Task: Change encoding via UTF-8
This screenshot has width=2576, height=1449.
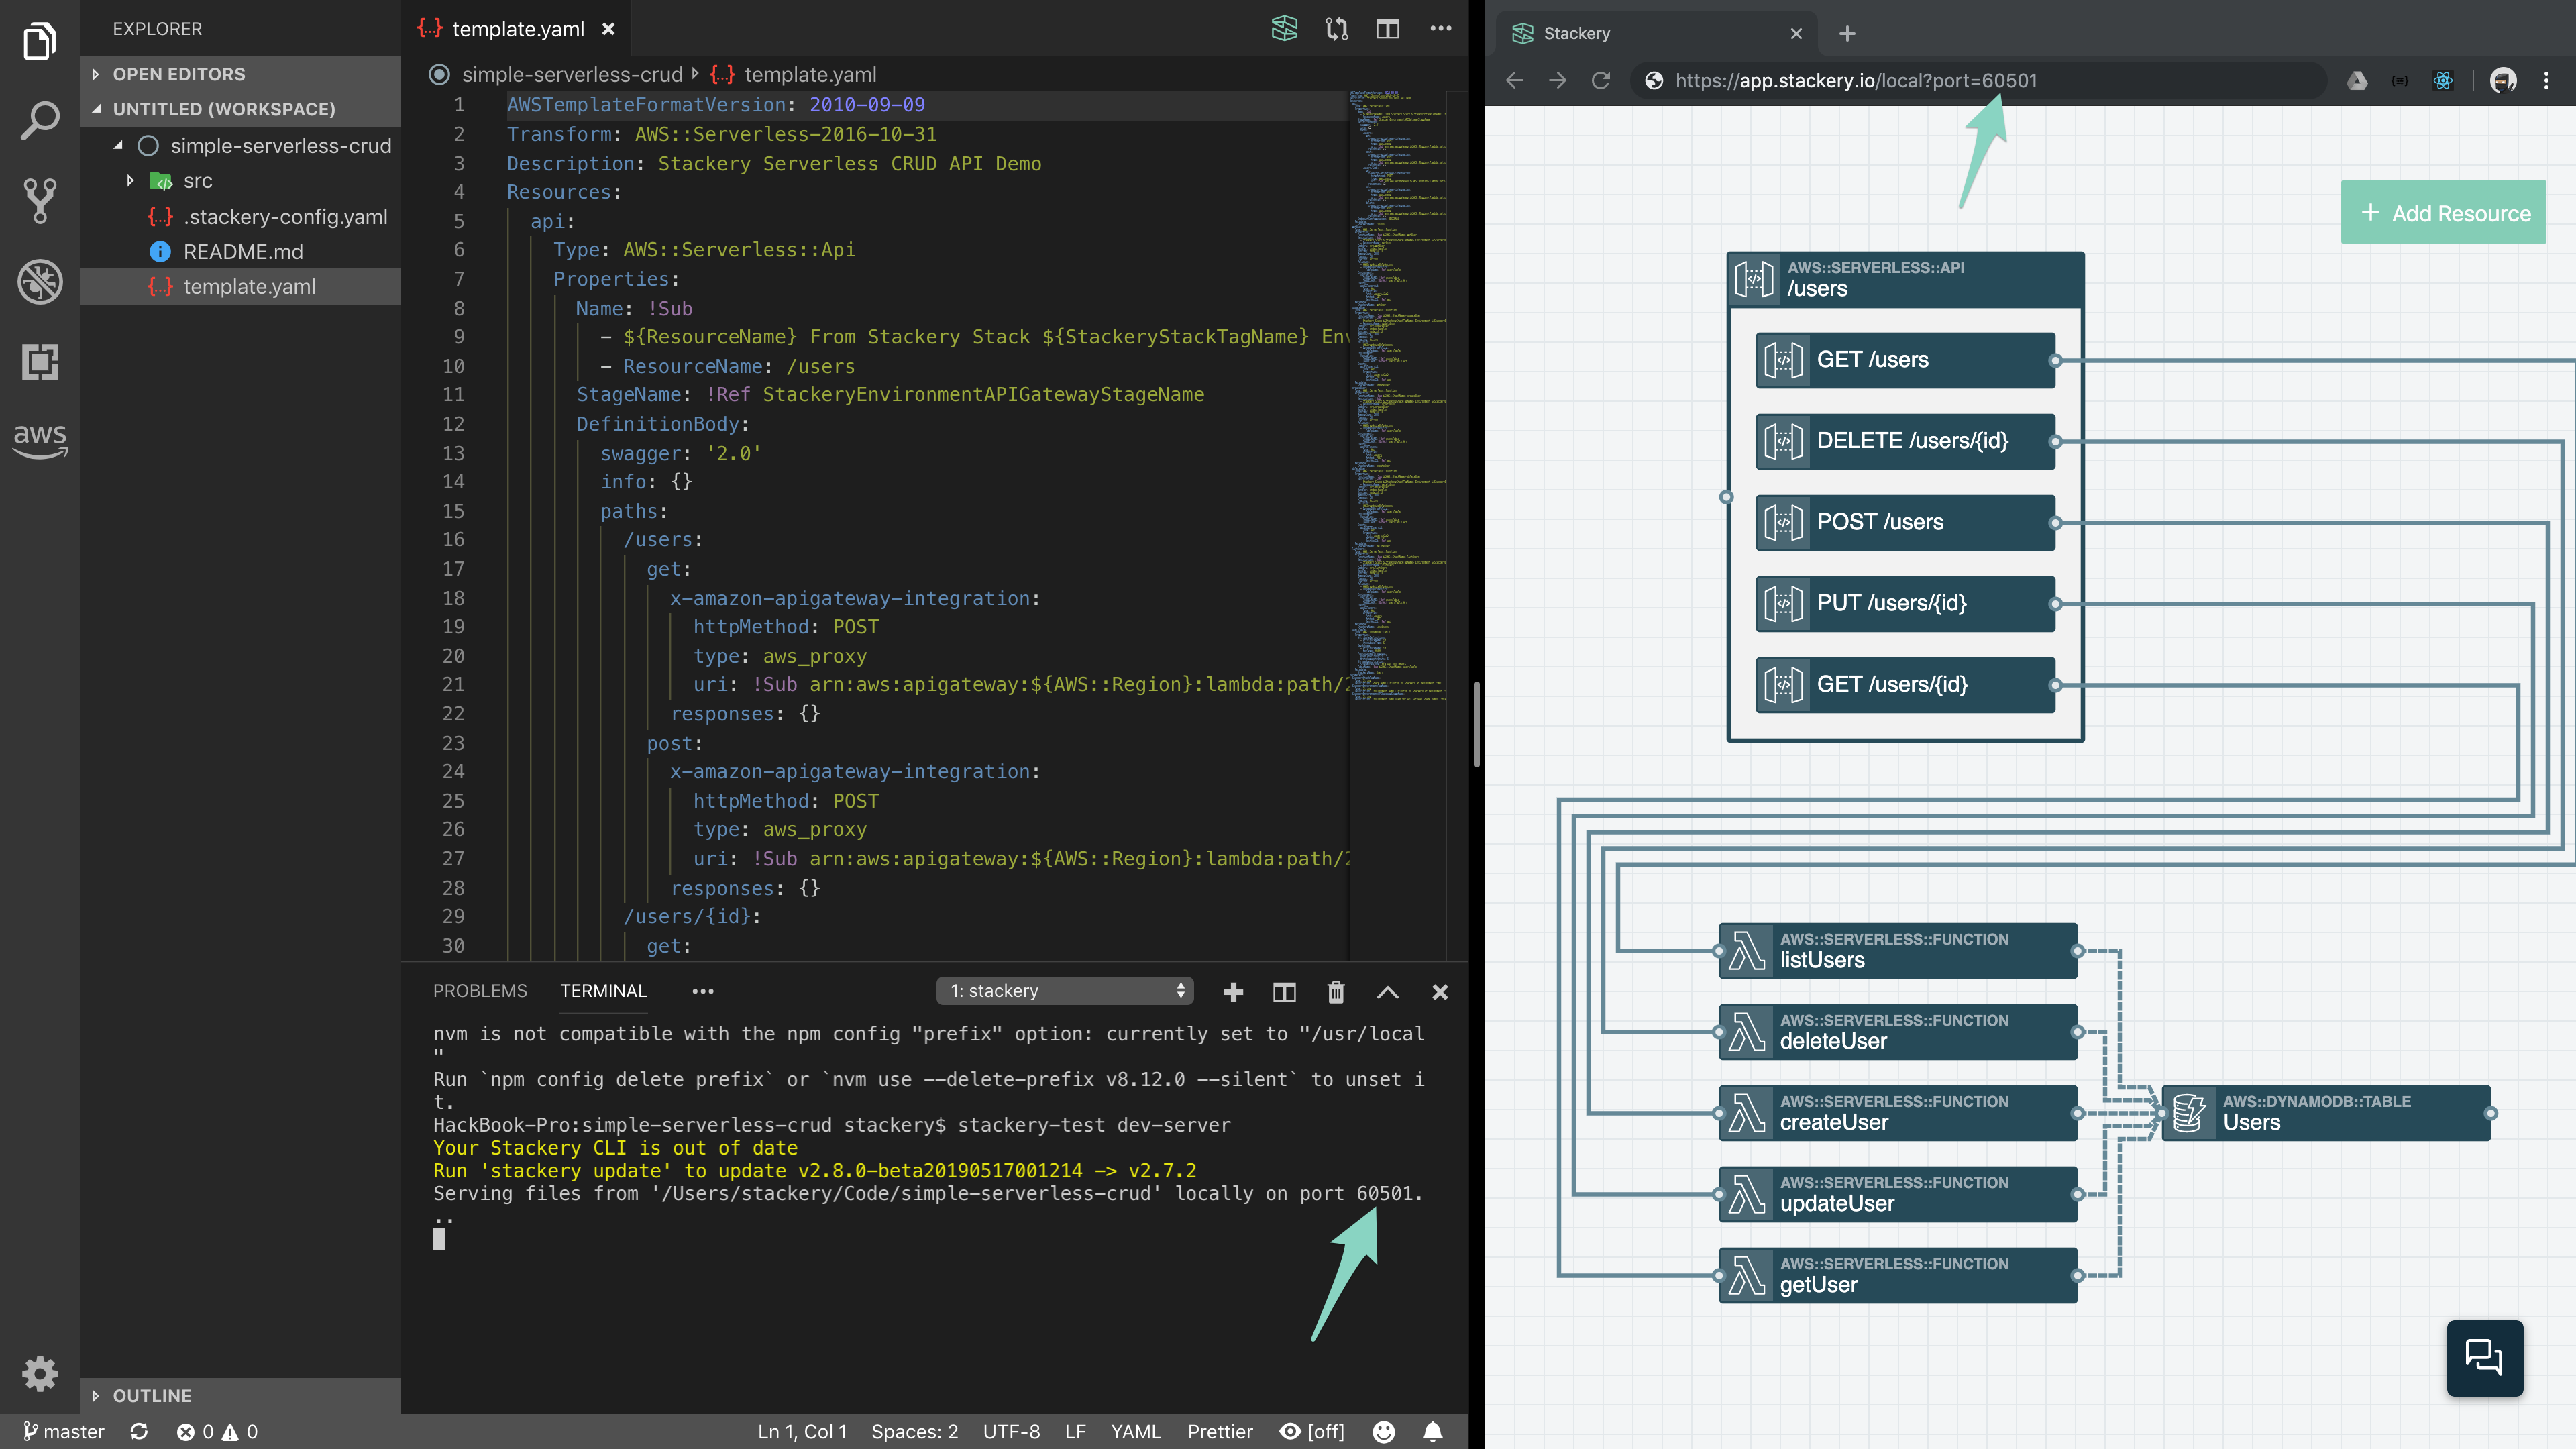Action: [1011, 1431]
